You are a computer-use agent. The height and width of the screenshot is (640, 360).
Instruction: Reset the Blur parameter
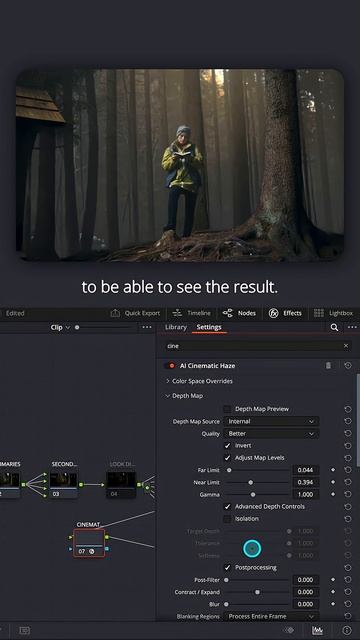(348, 604)
